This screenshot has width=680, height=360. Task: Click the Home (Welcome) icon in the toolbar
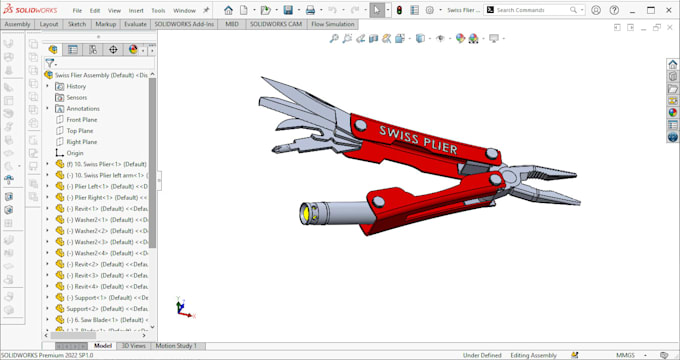tap(228, 10)
